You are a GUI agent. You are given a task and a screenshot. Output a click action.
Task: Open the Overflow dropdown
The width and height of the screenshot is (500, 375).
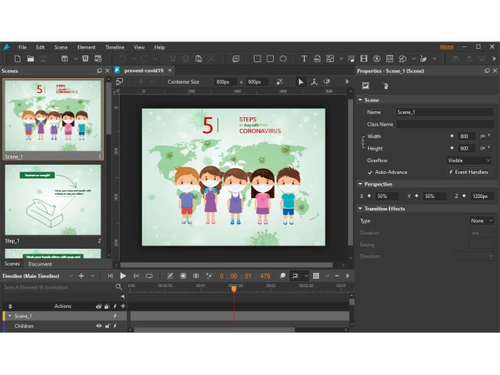coord(469,160)
